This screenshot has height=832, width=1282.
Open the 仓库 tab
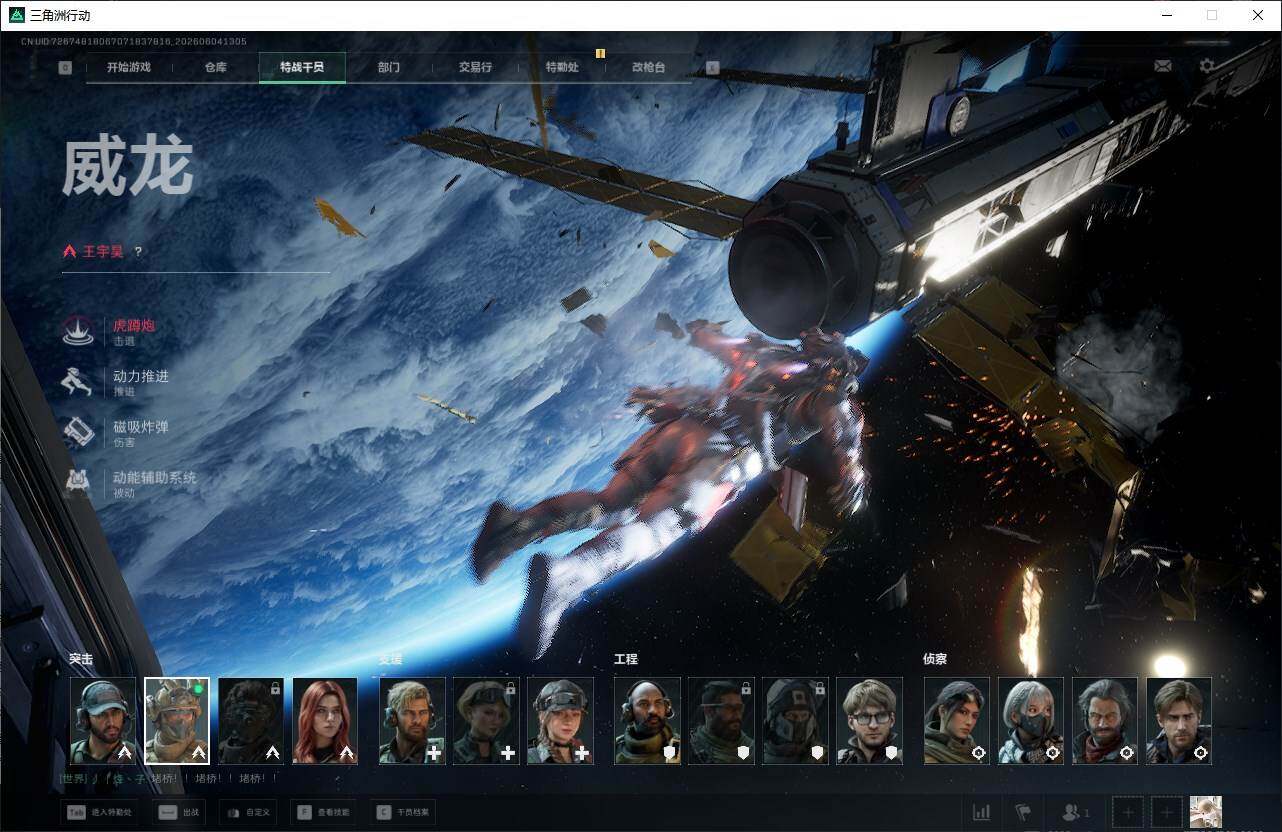(215, 67)
